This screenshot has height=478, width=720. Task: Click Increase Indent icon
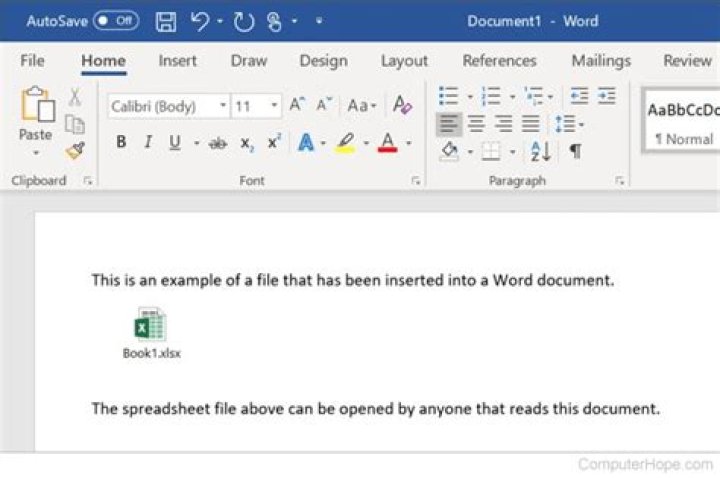click(607, 96)
